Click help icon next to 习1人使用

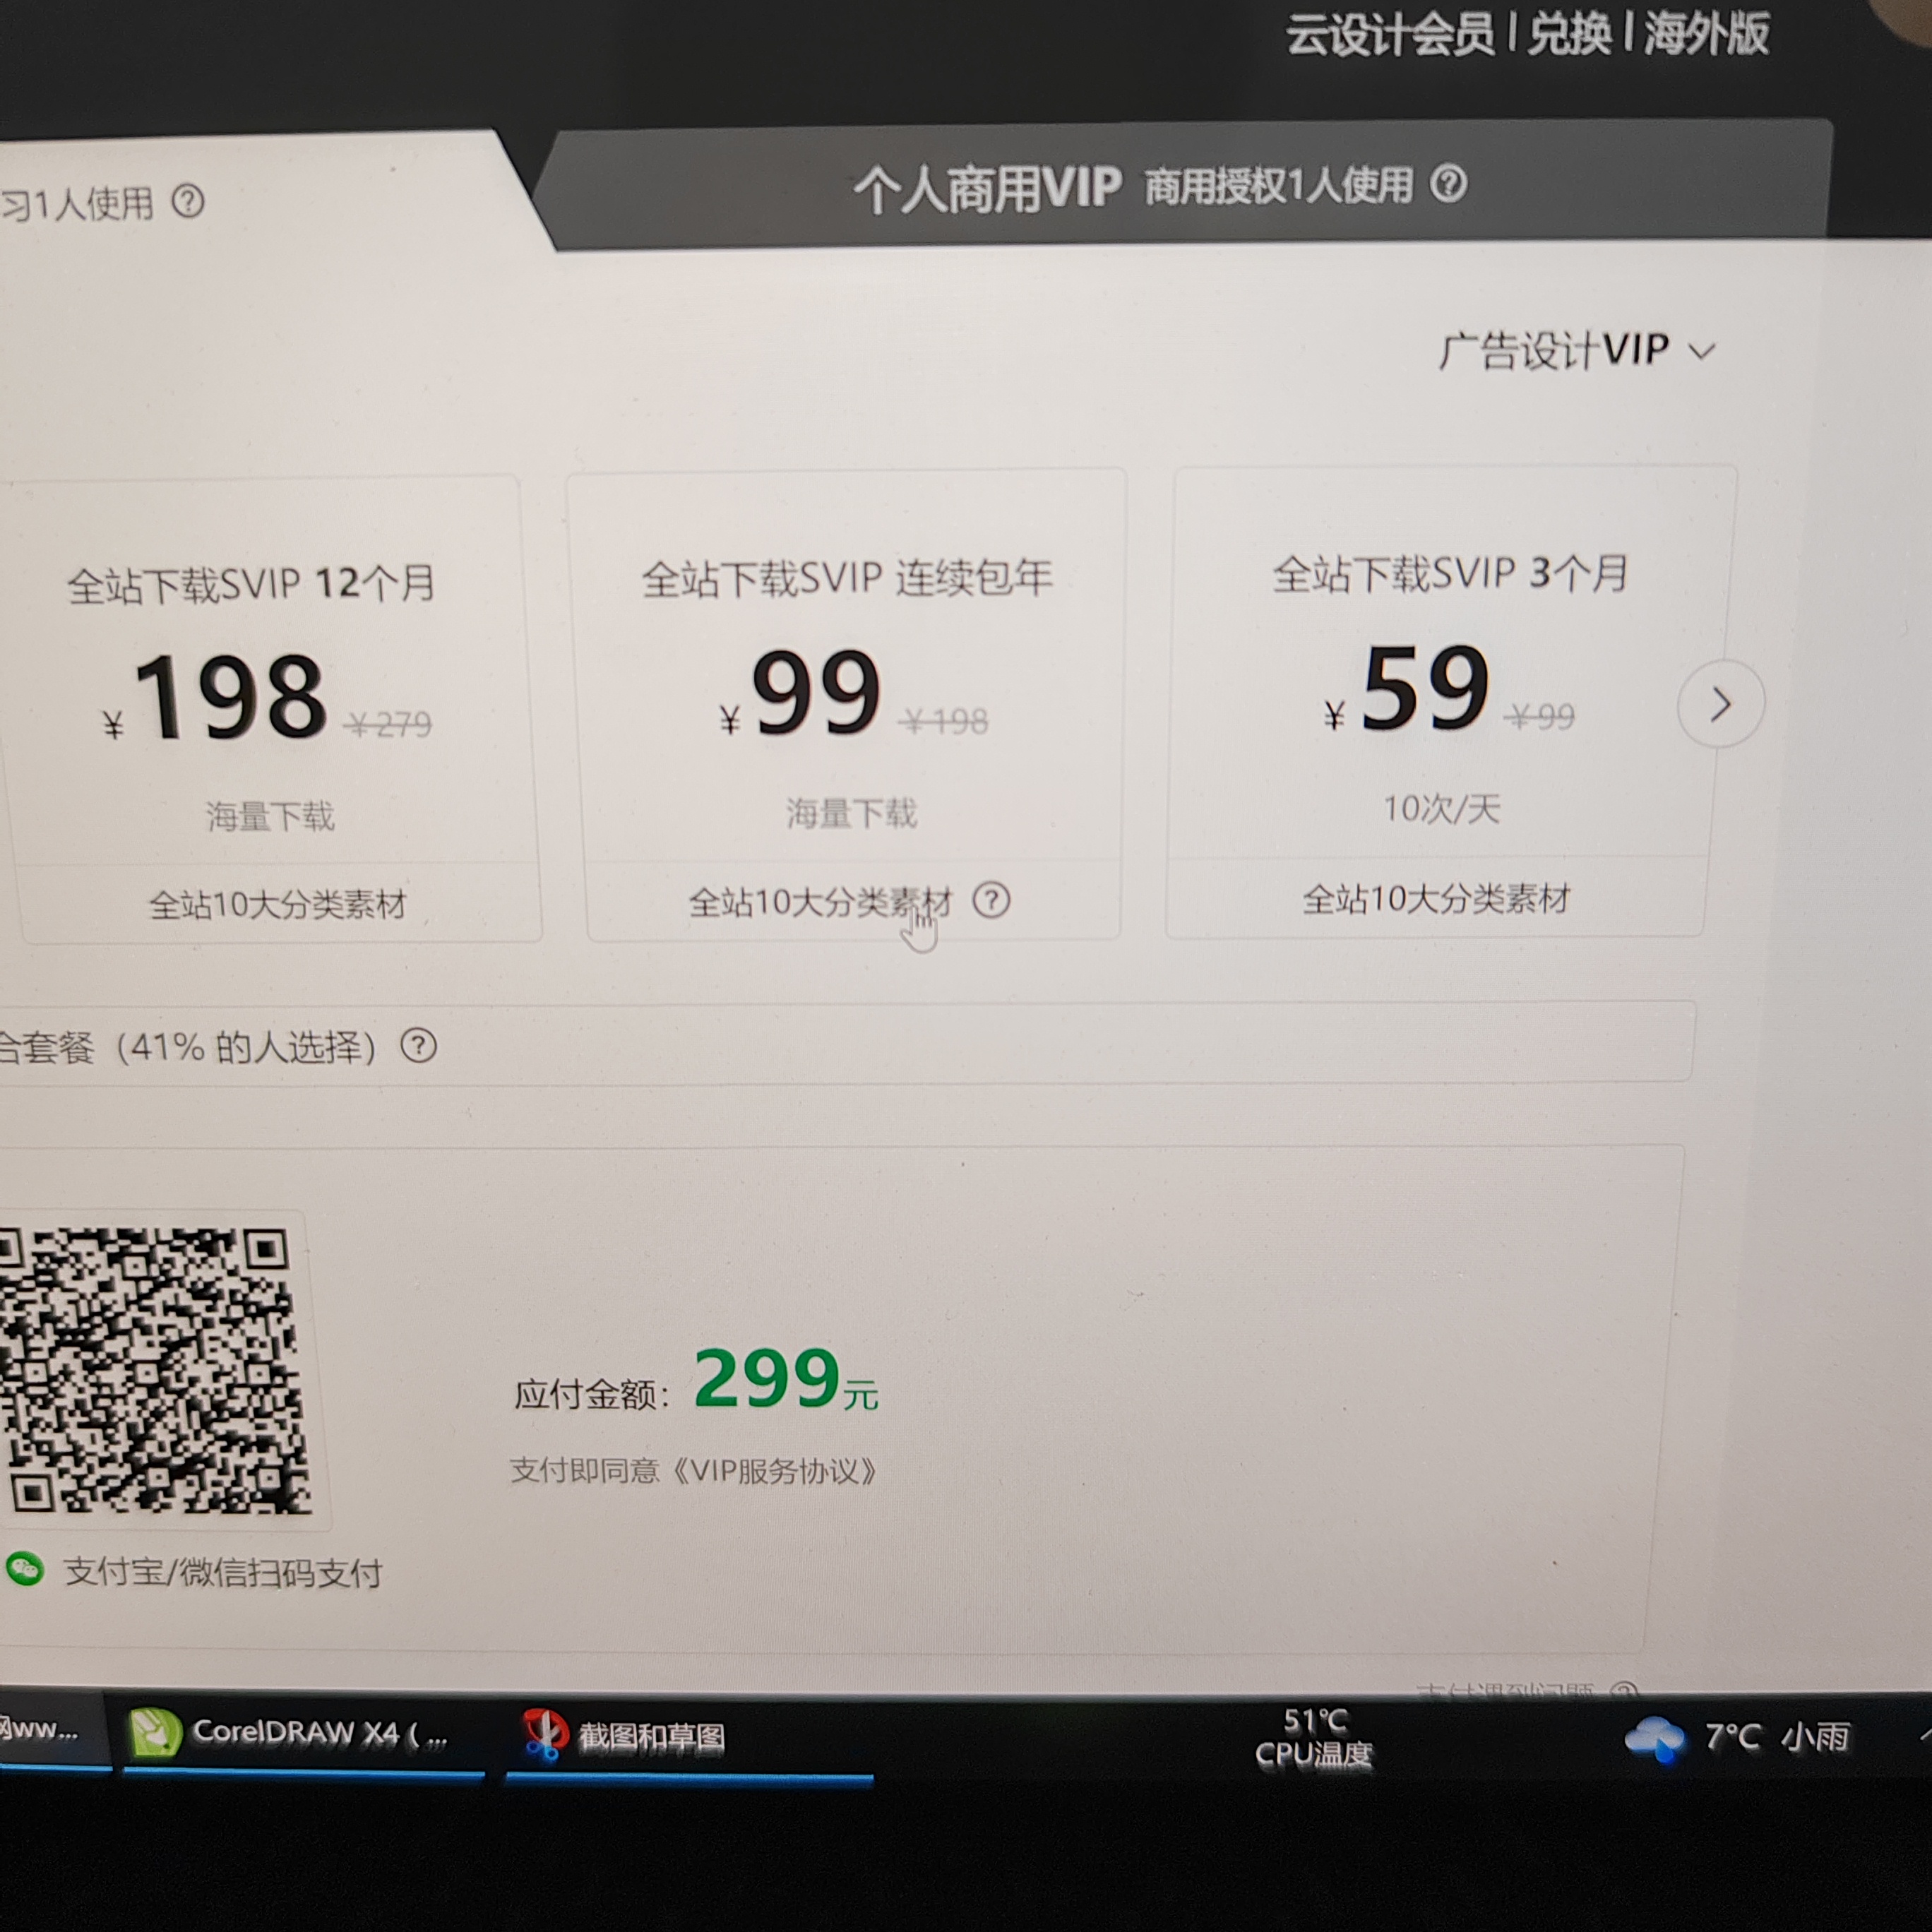(x=188, y=201)
